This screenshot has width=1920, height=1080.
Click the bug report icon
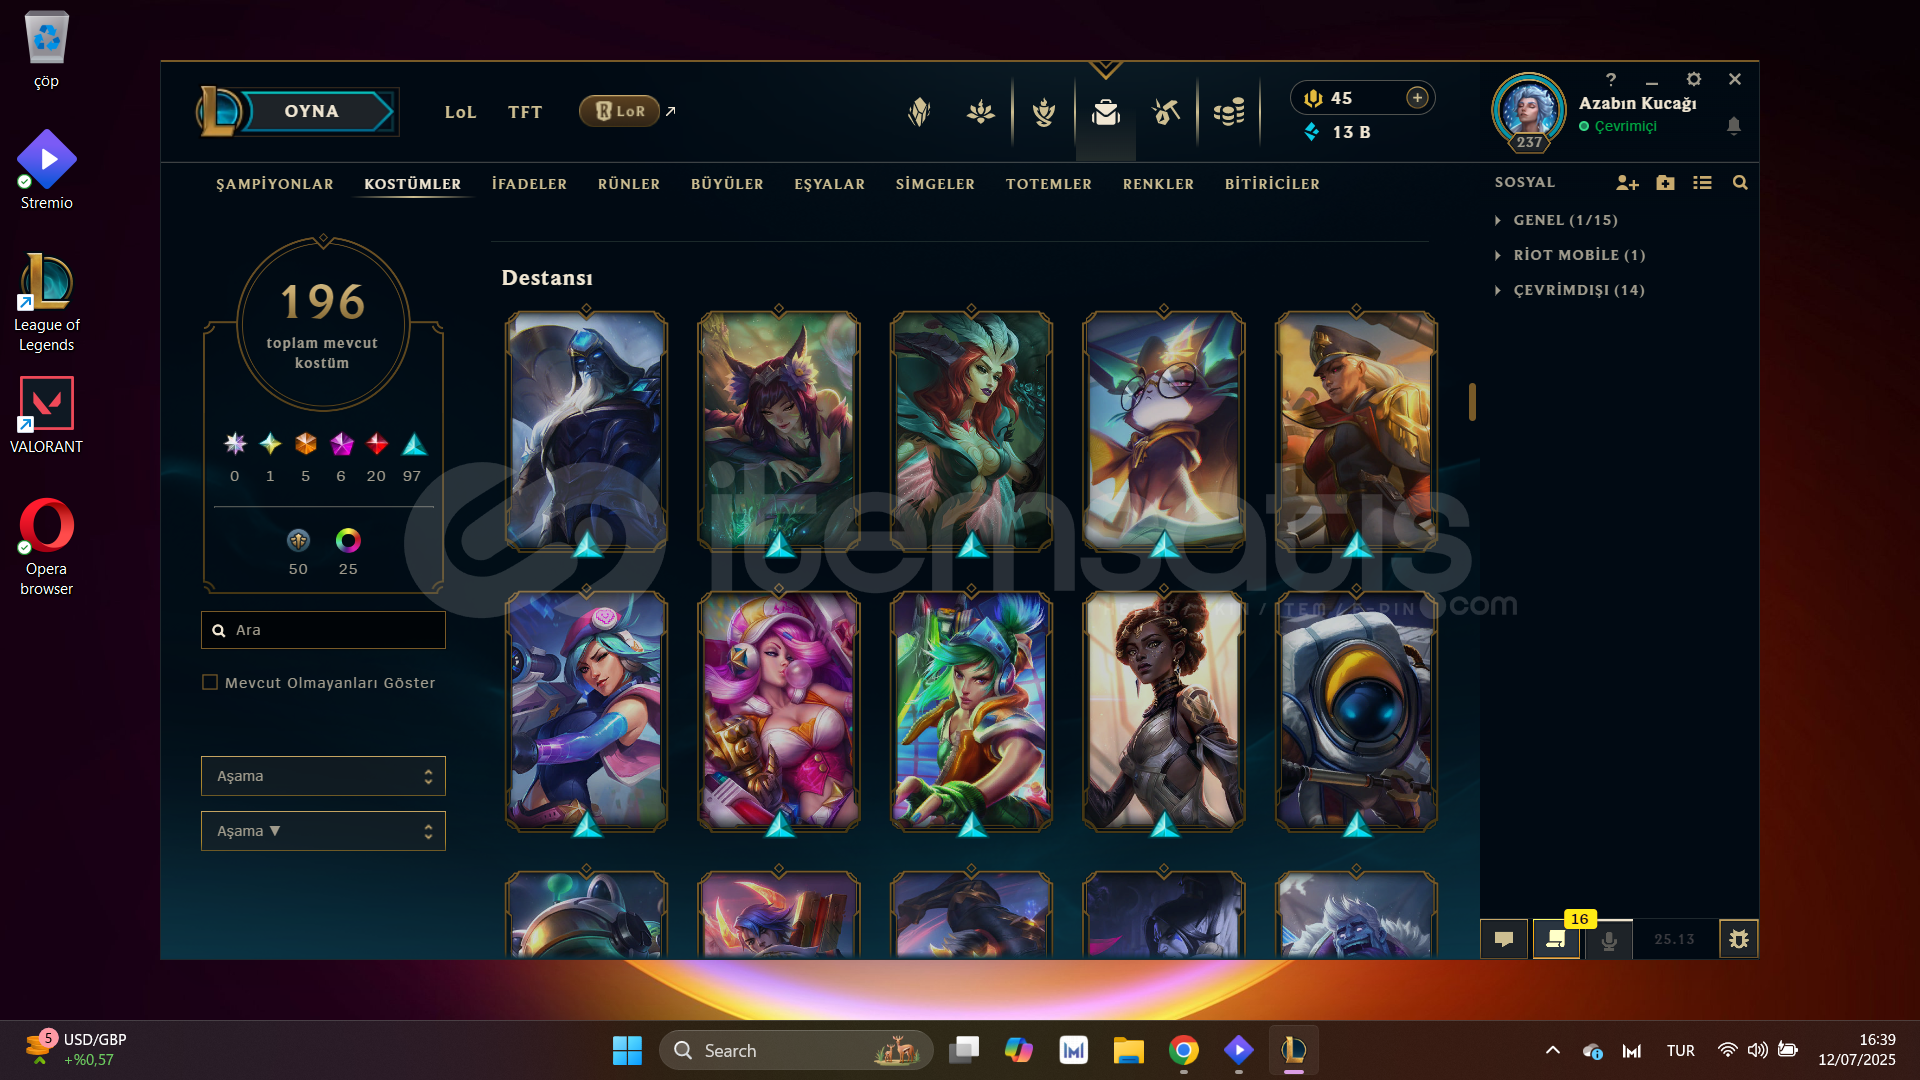click(1739, 939)
